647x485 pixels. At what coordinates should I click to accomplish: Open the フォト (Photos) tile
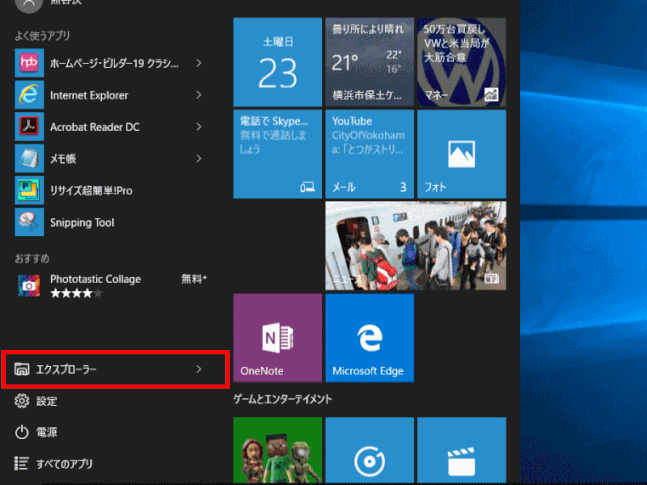[x=461, y=154]
